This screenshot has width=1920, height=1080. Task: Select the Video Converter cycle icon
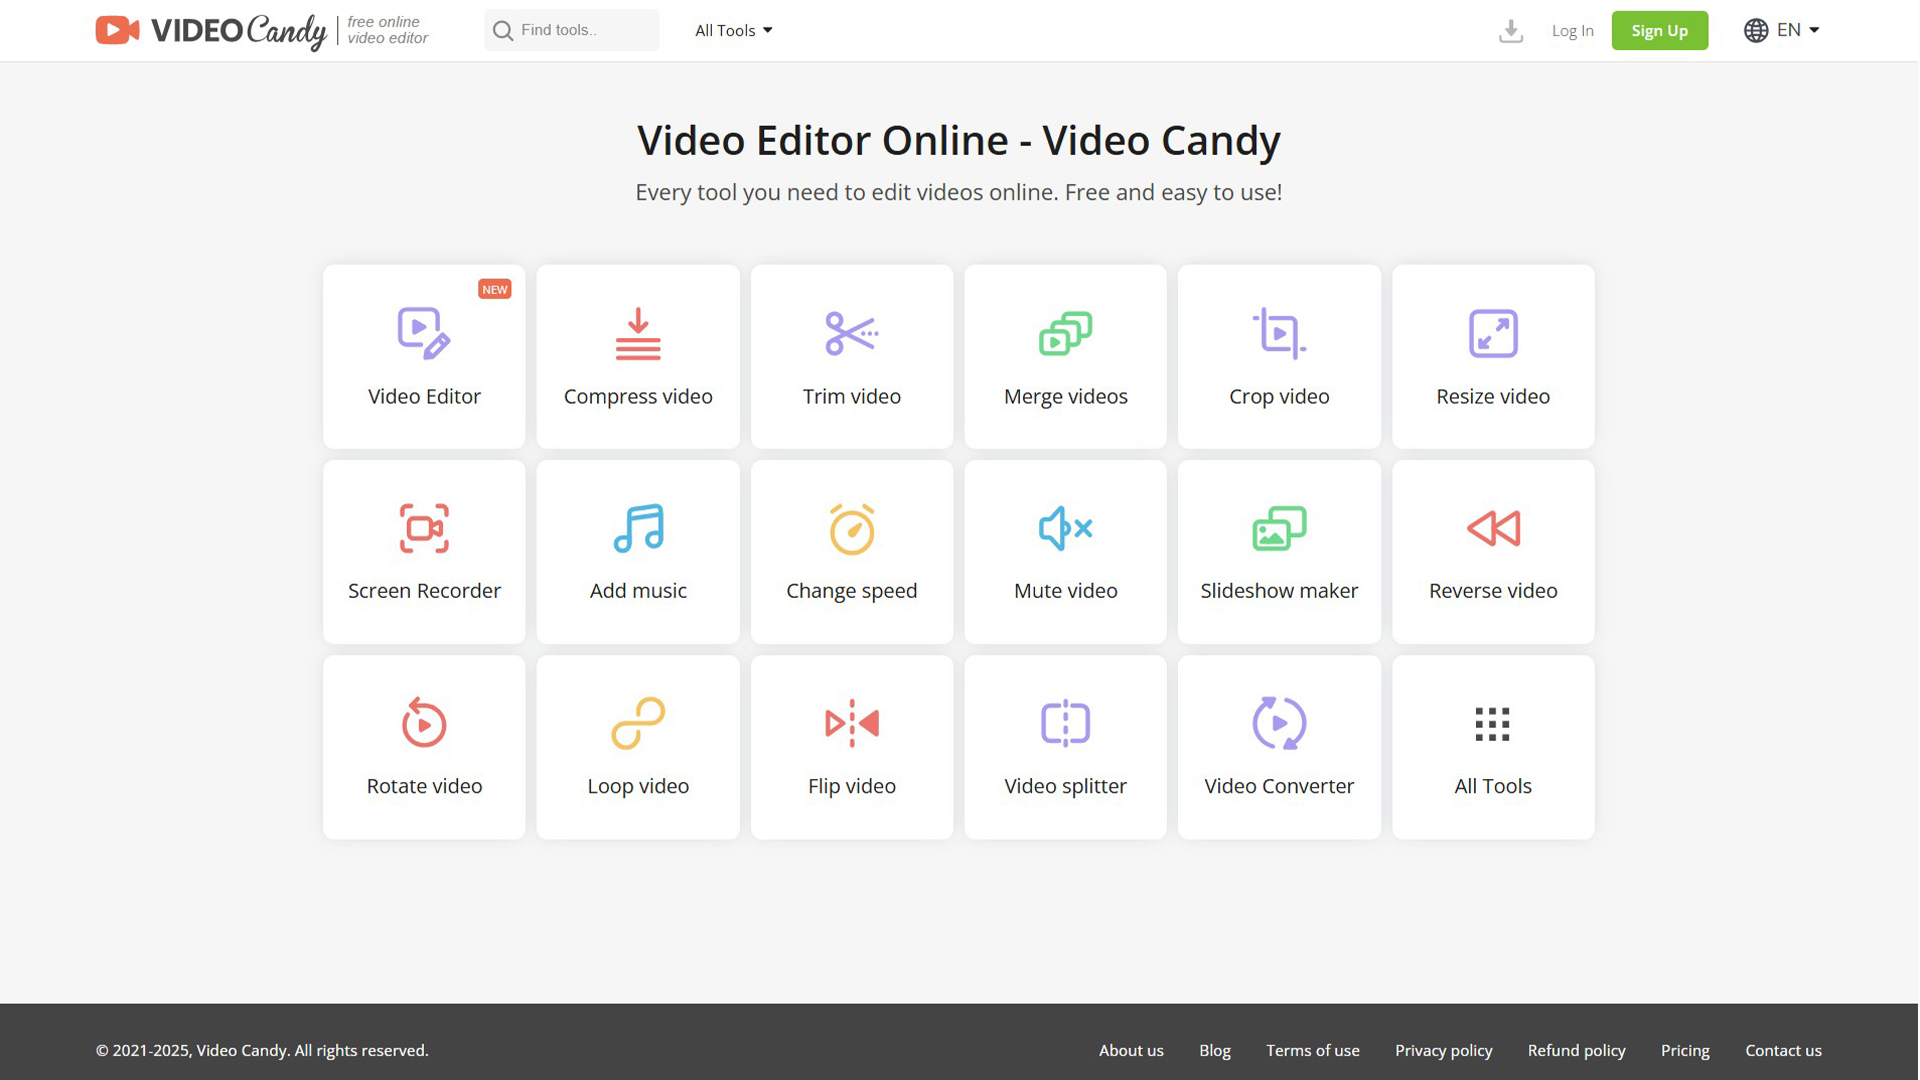(x=1279, y=723)
